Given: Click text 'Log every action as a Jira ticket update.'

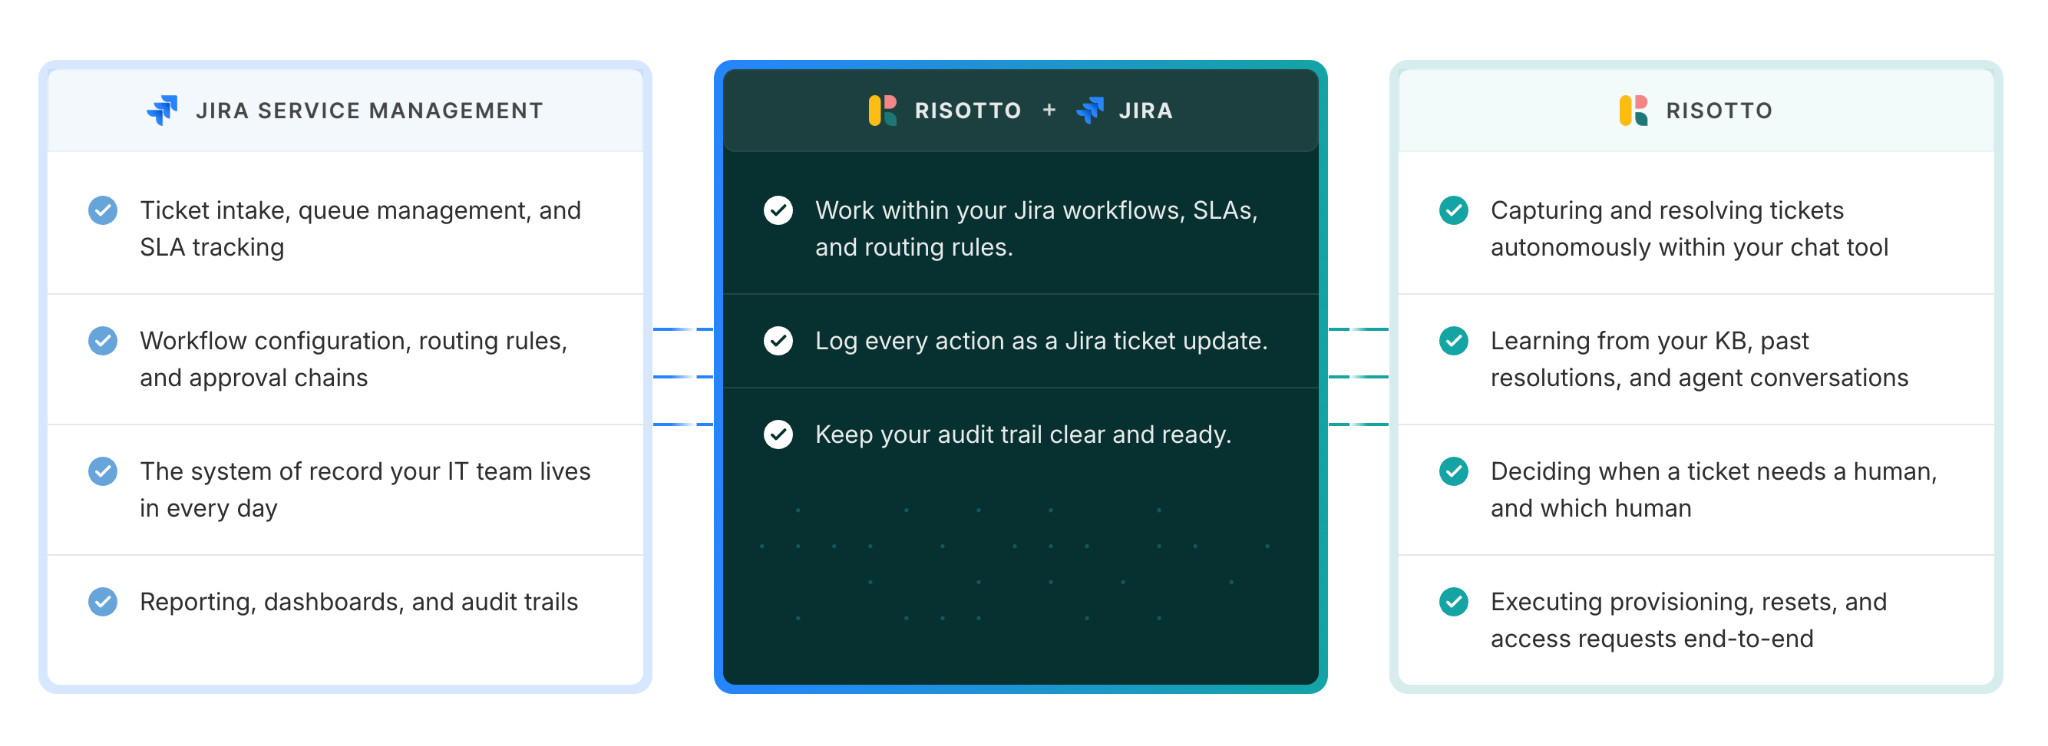Looking at the screenshot, I should coord(1041,341).
